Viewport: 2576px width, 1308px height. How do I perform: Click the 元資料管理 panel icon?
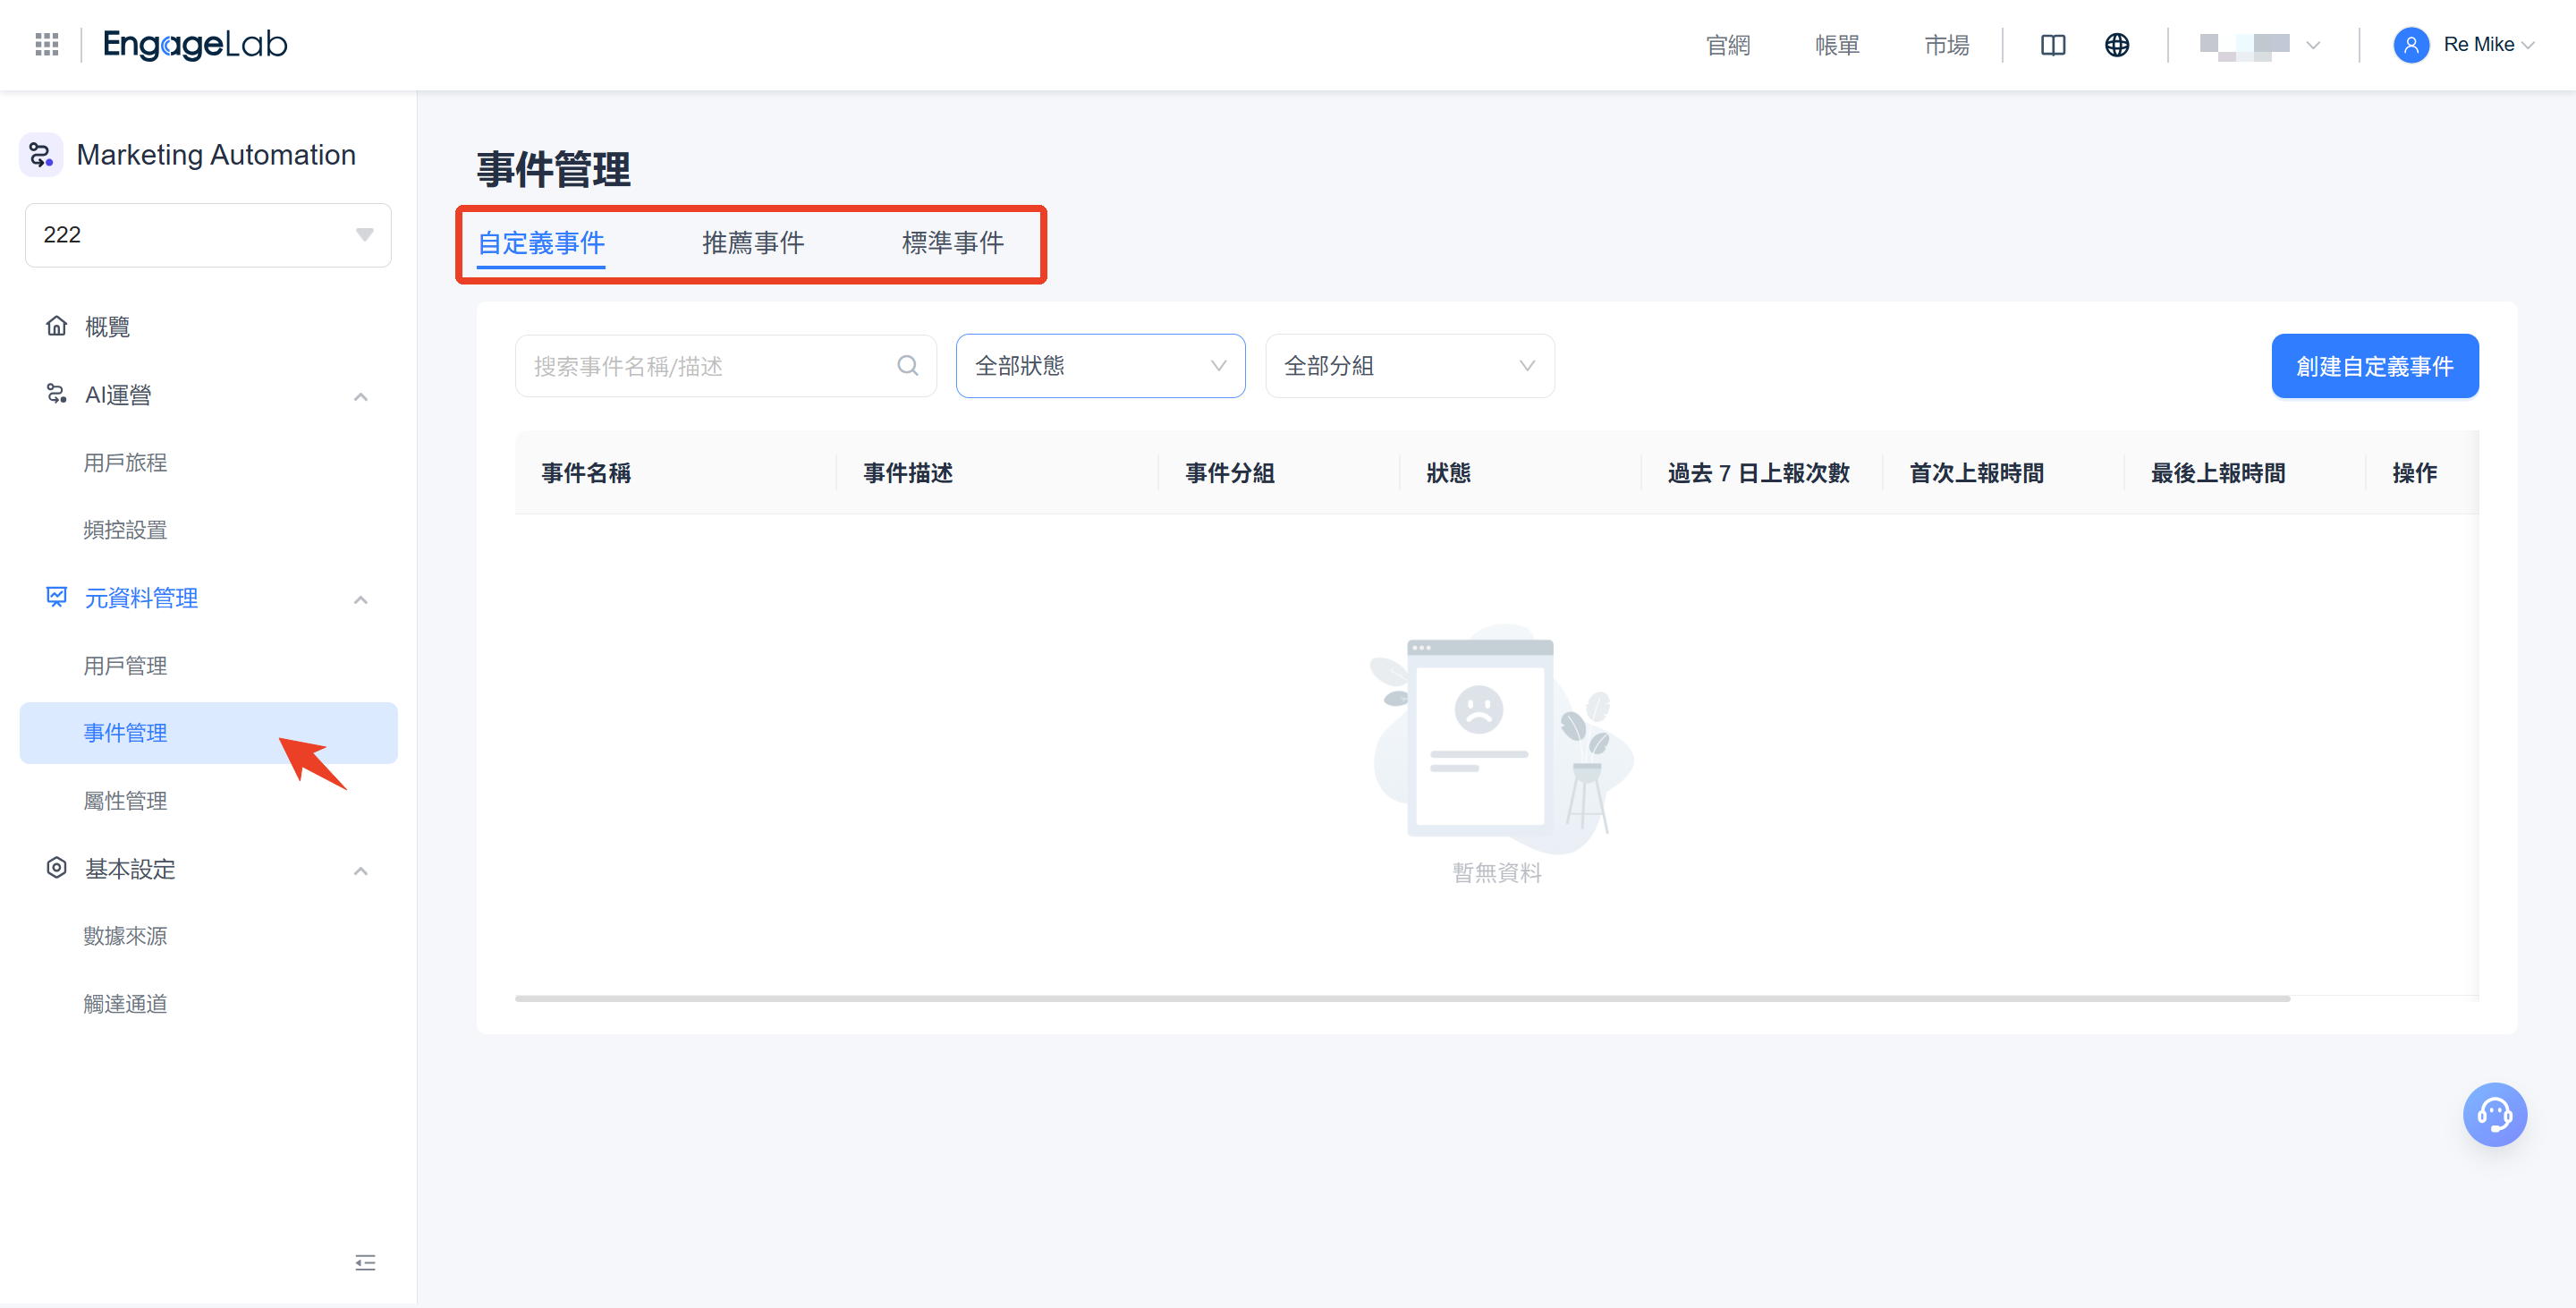[x=56, y=597]
